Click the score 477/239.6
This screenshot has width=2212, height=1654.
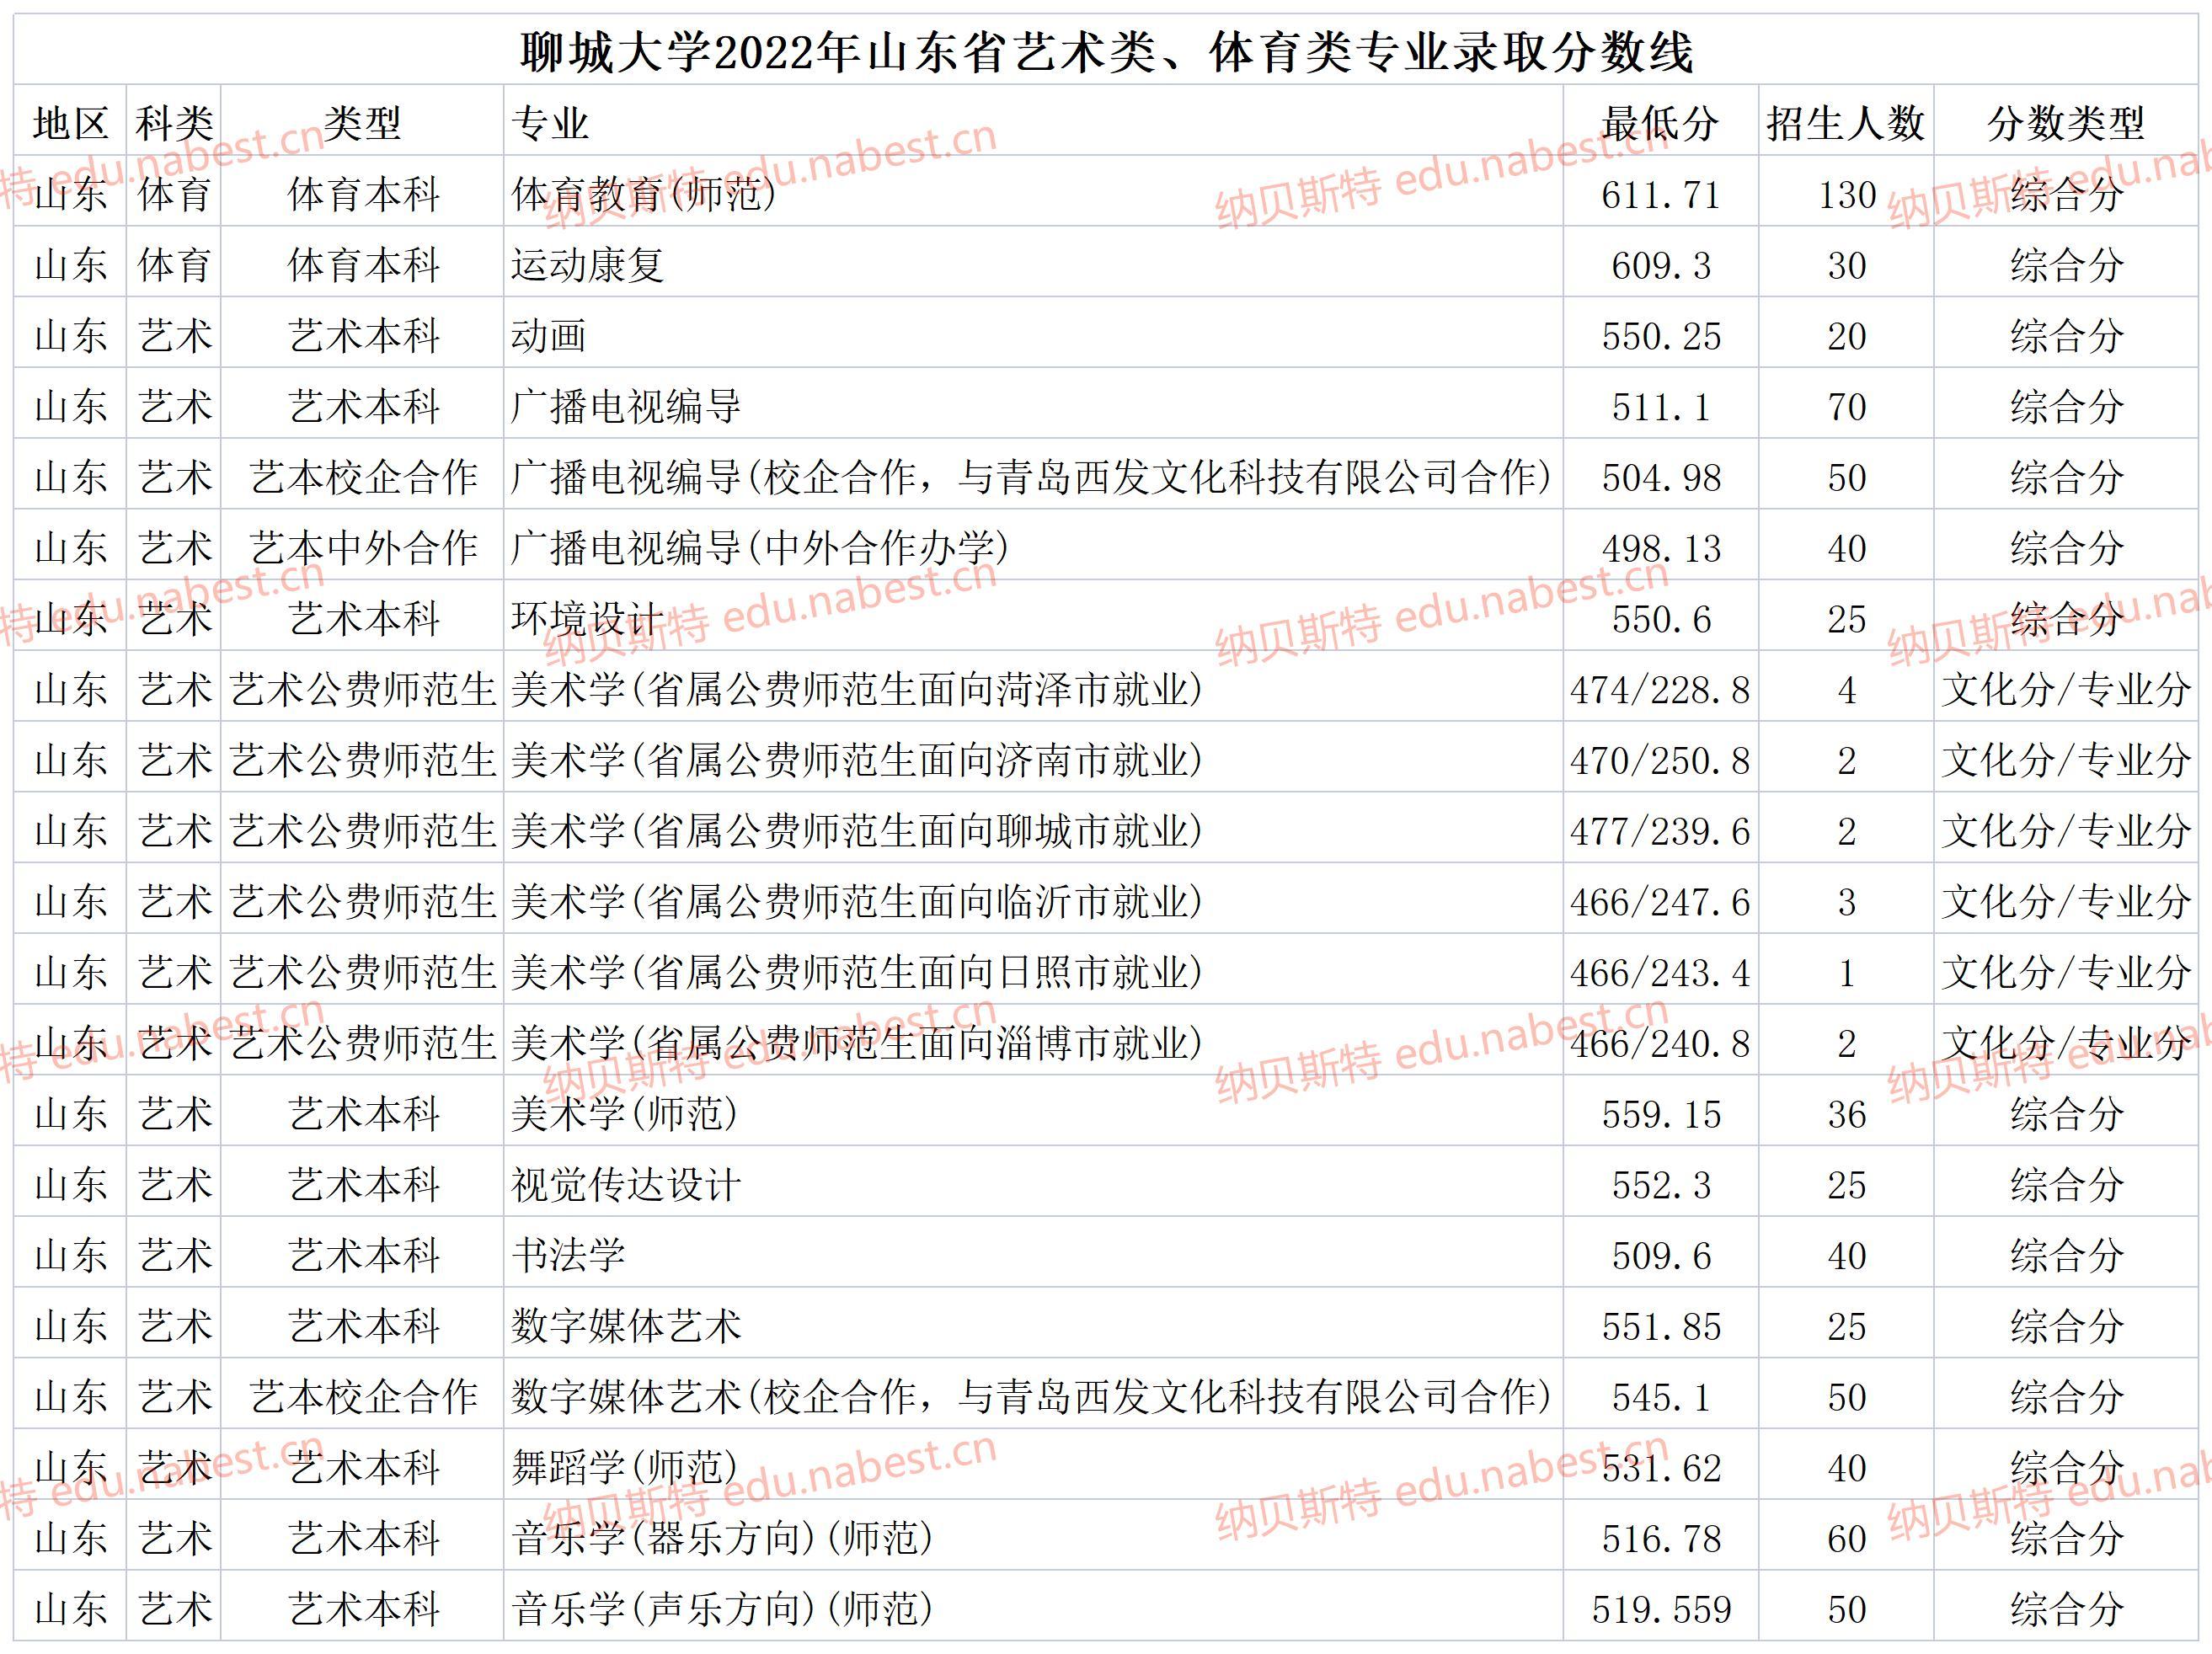1660,832
